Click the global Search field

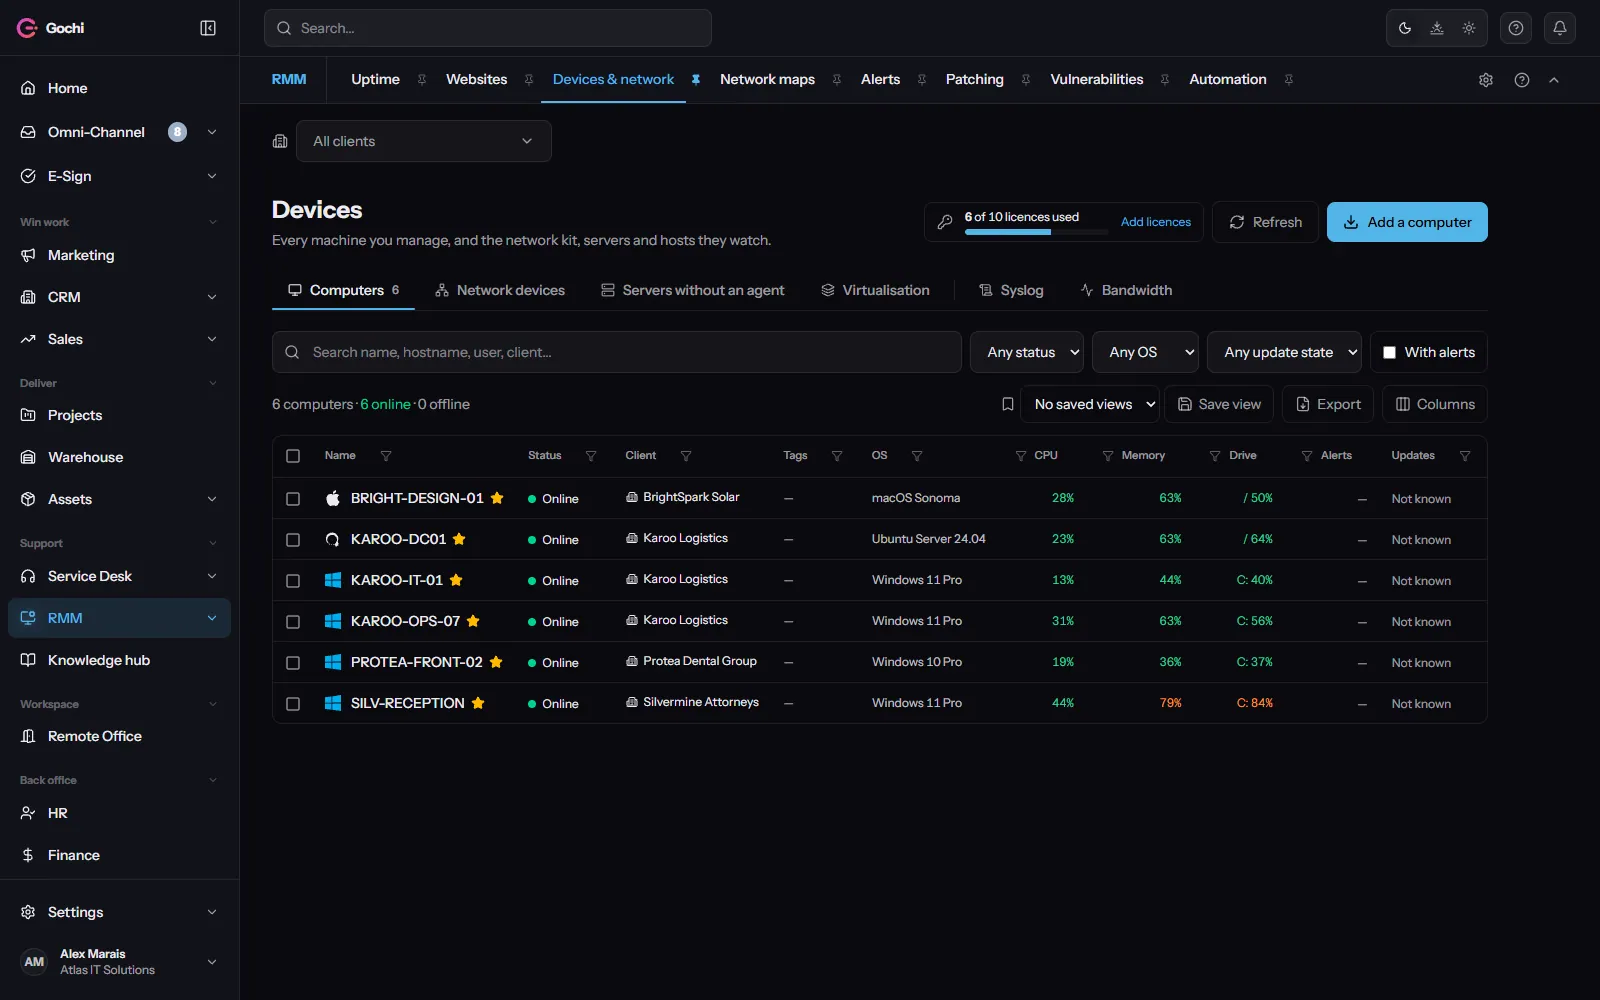point(488,28)
